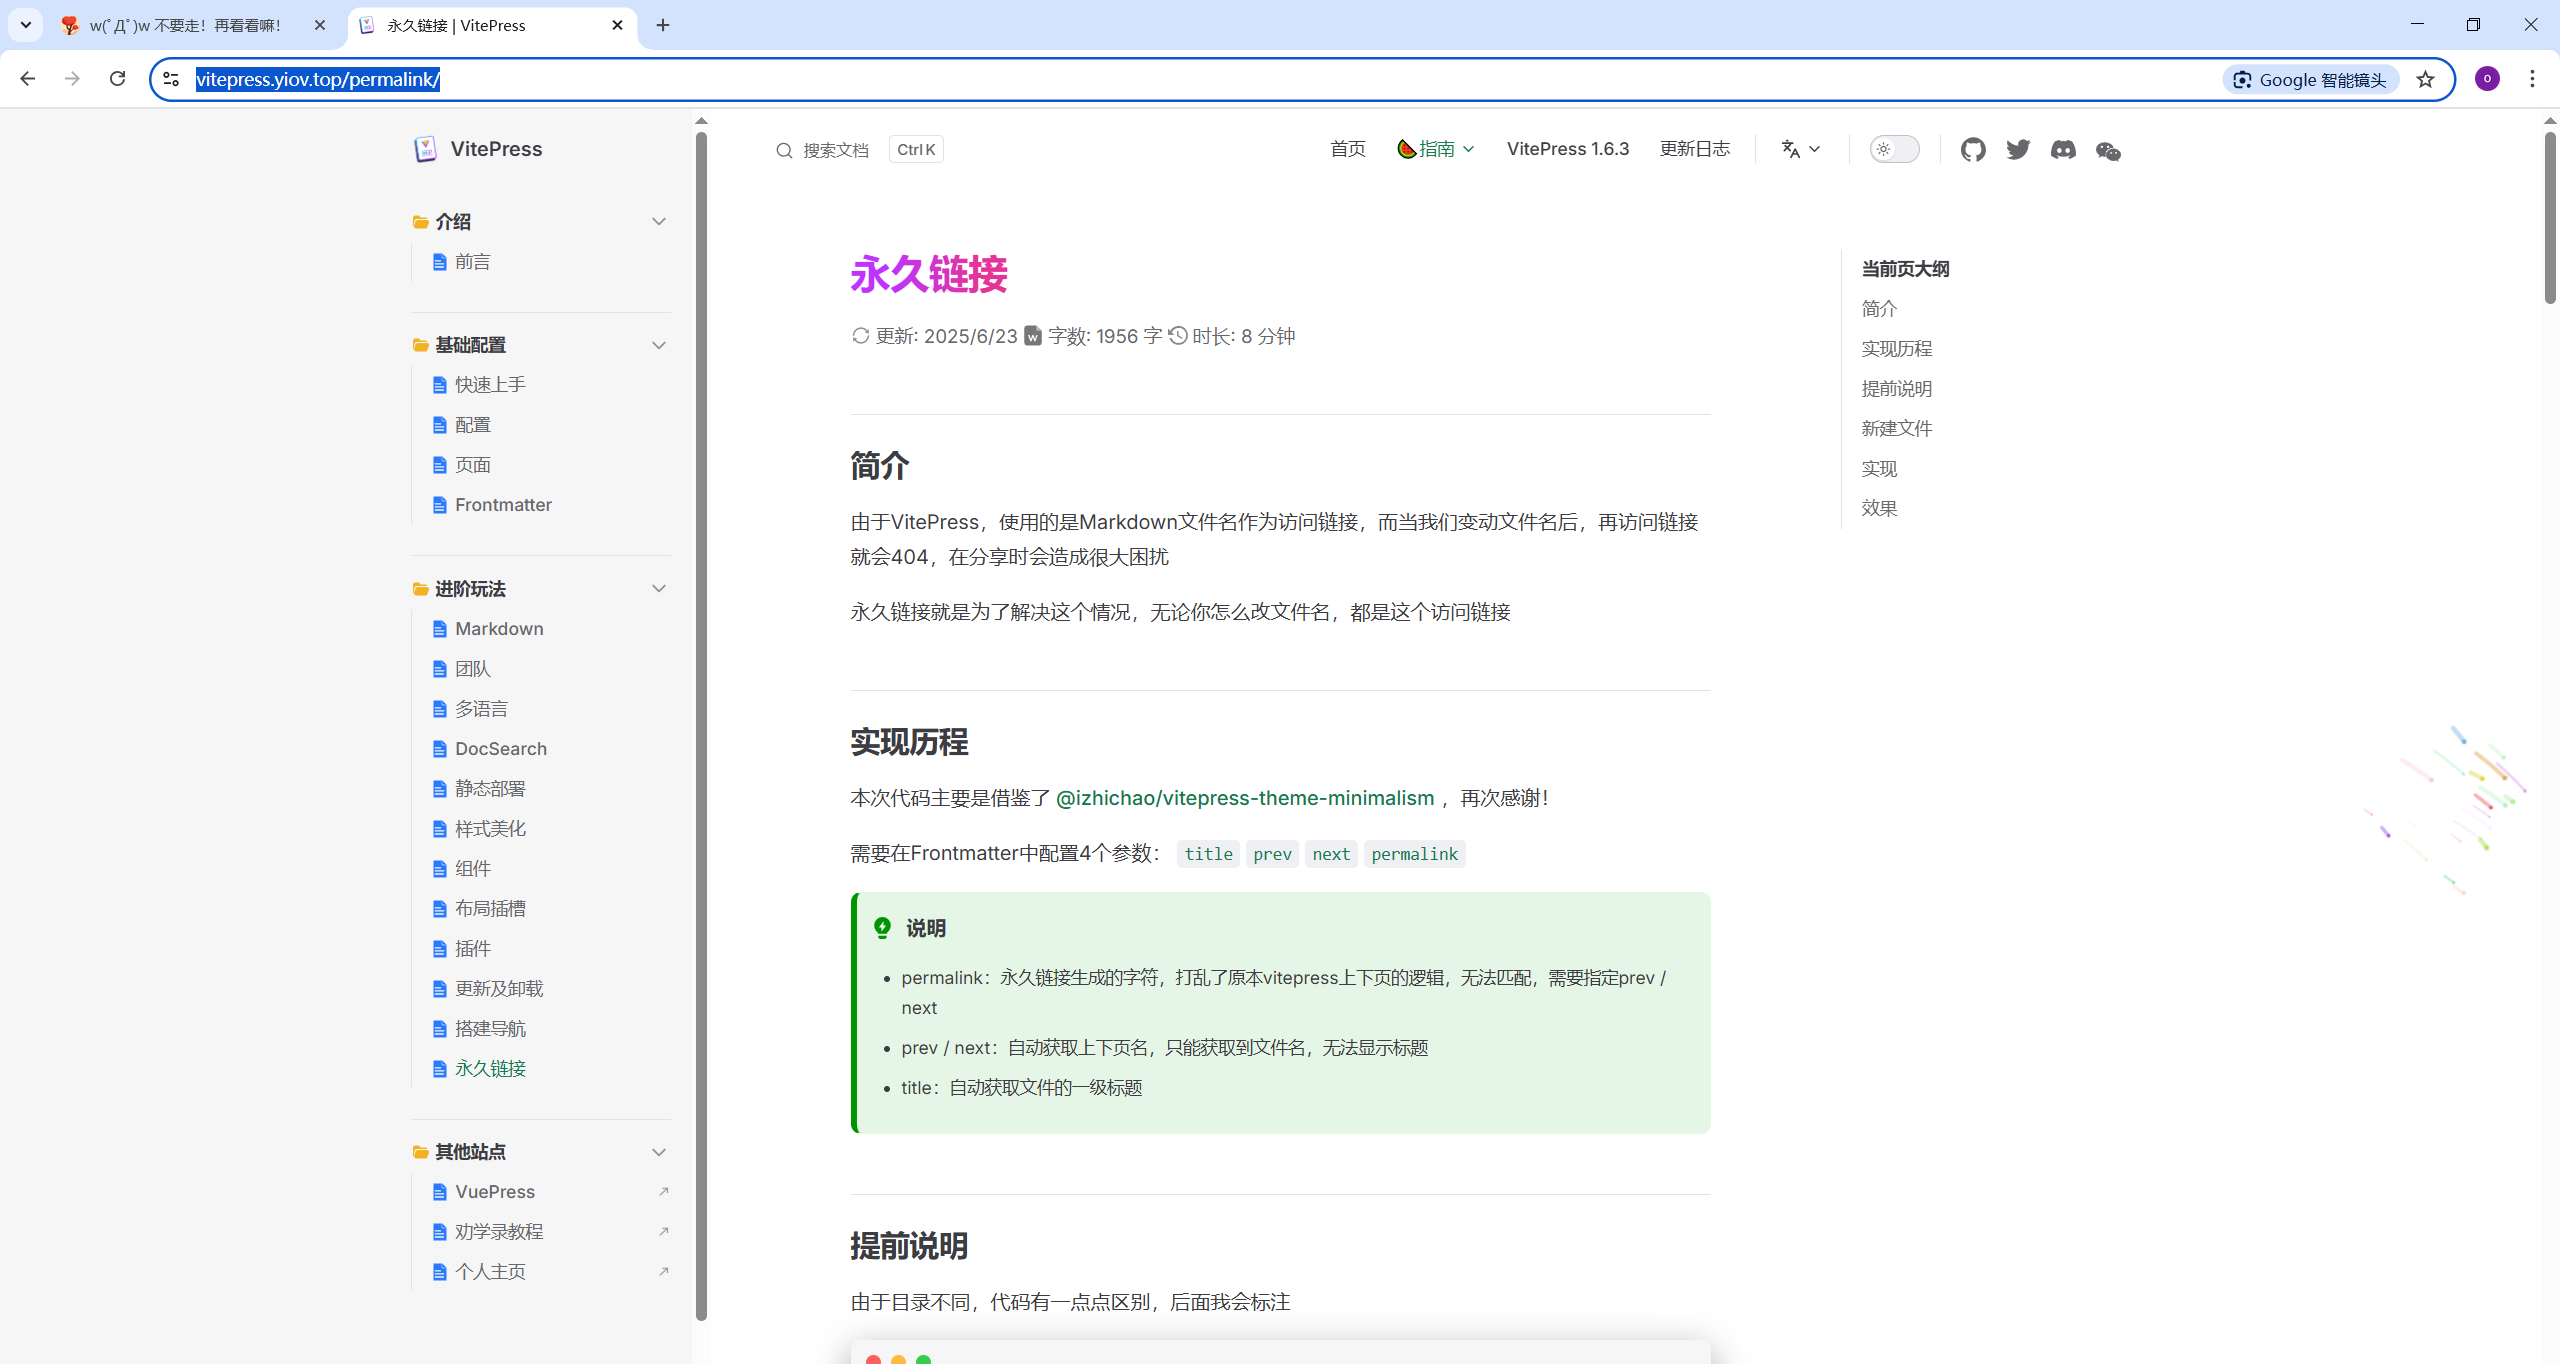Click the browser reload icon

pos(117,79)
